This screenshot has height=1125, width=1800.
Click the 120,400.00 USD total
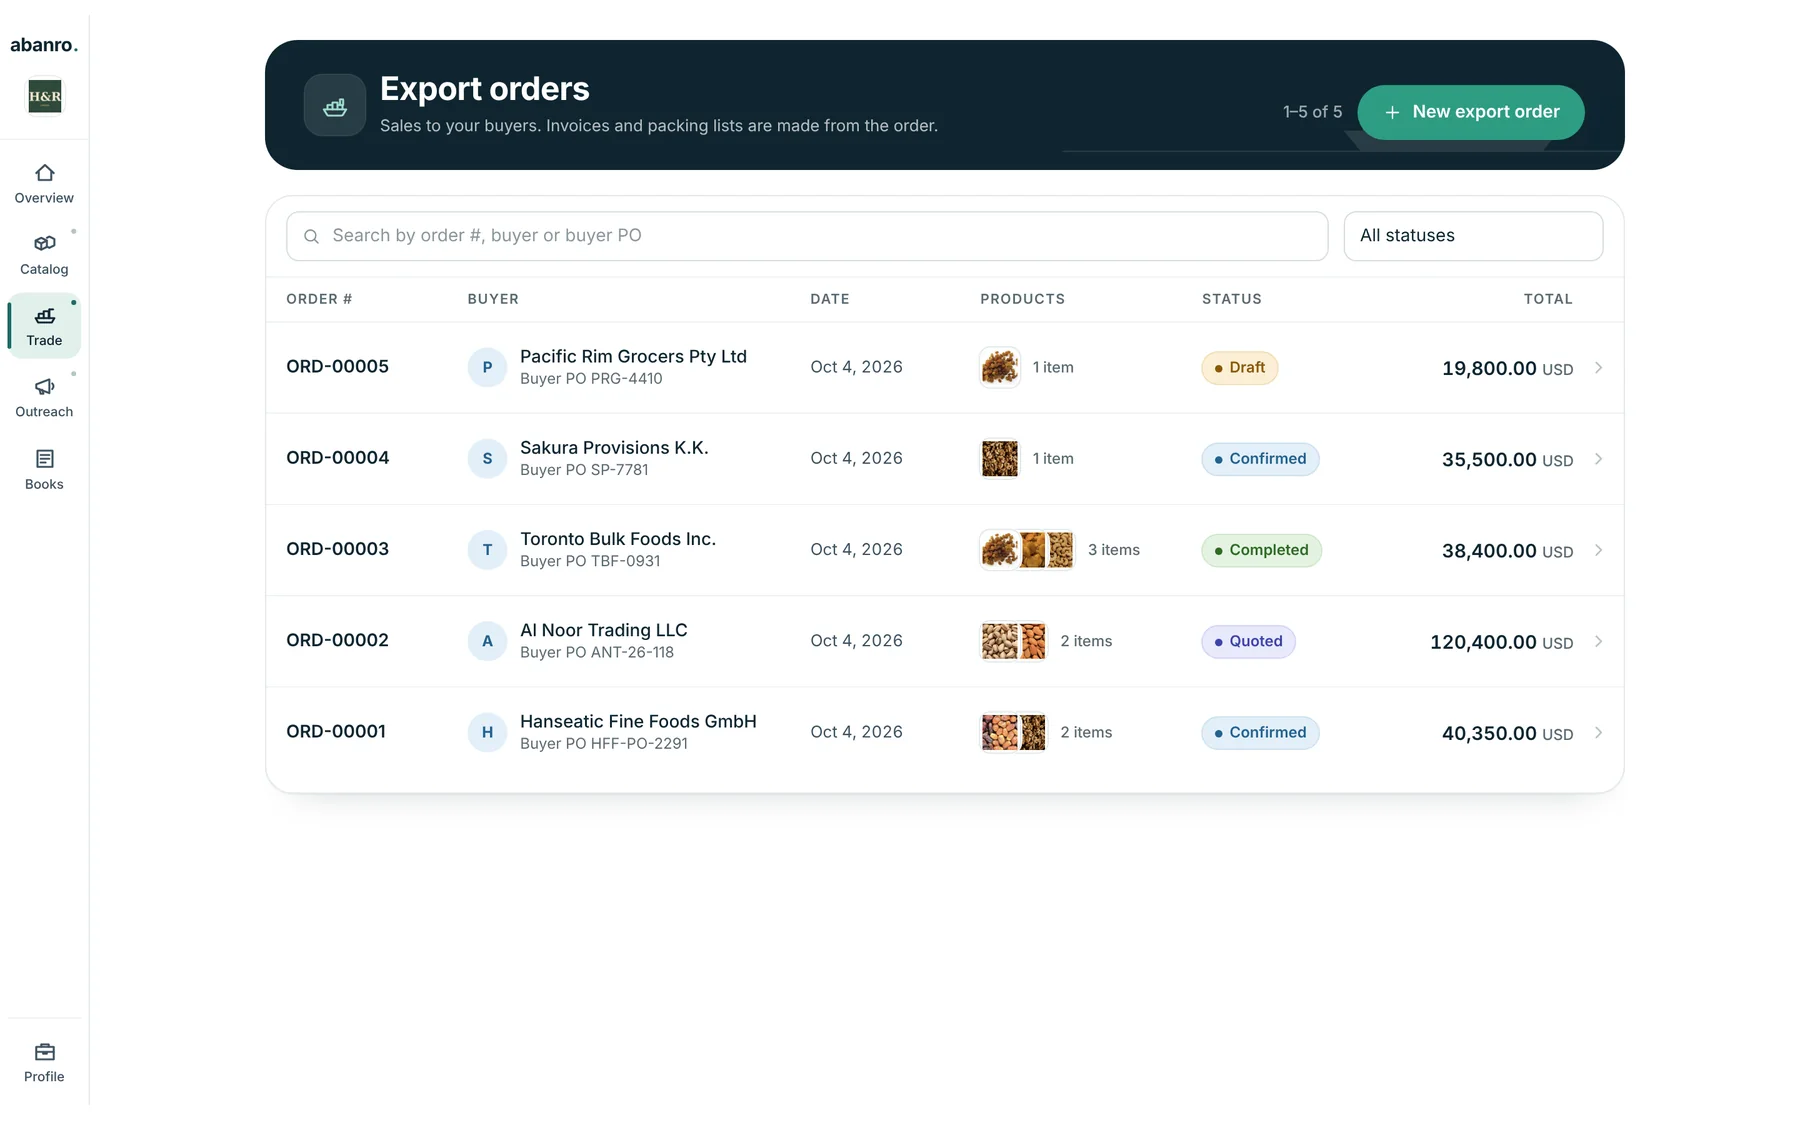coord(1501,642)
